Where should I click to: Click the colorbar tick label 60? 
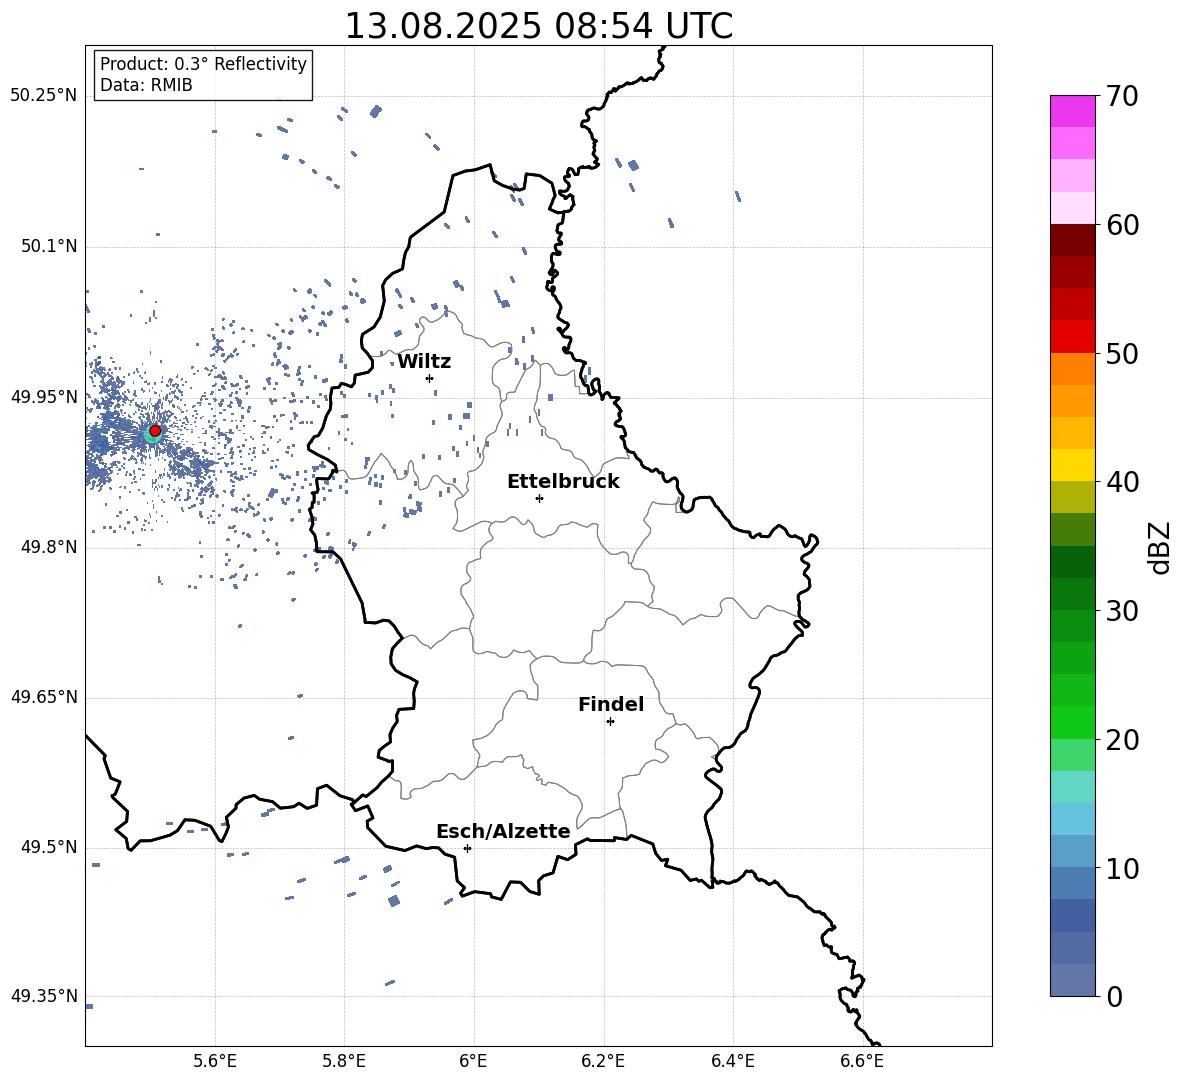[1123, 225]
